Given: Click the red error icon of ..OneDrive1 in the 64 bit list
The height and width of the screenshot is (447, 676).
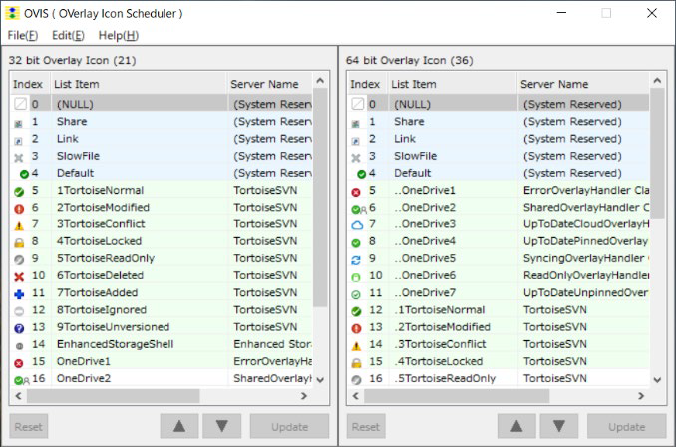Looking at the screenshot, I should pyautogui.click(x=356, y=192).
